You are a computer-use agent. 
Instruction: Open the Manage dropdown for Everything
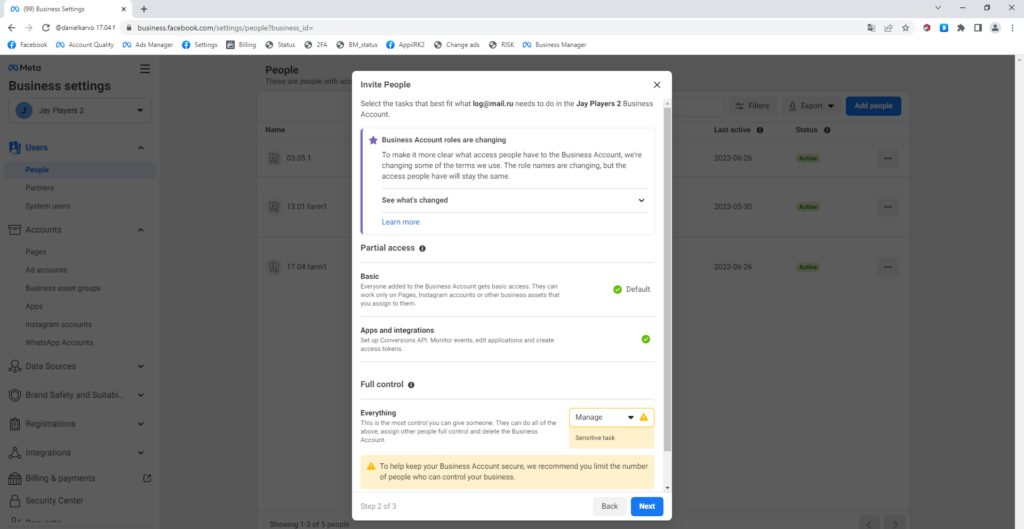[x=605, y=417]
